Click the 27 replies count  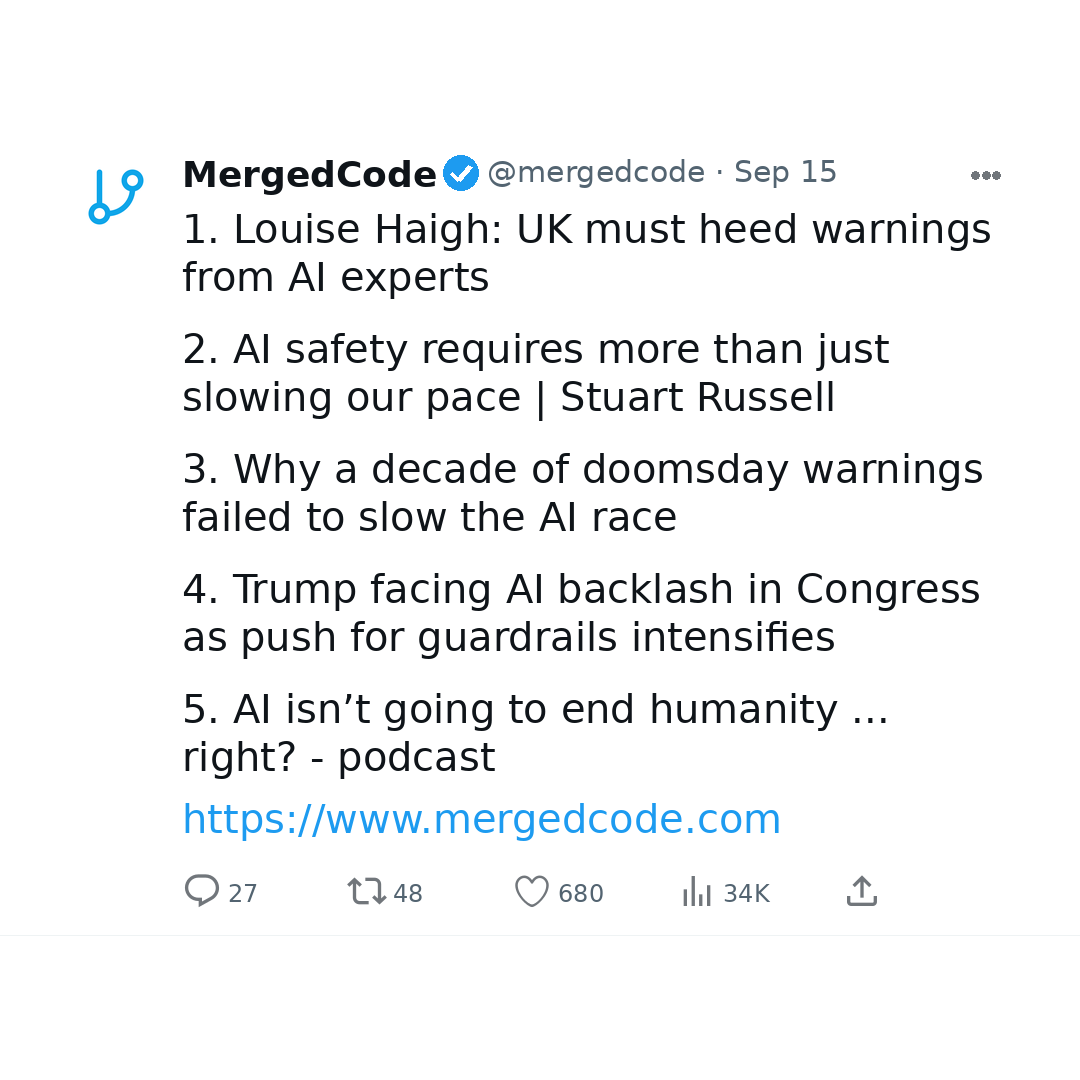[x=242, y=893]
